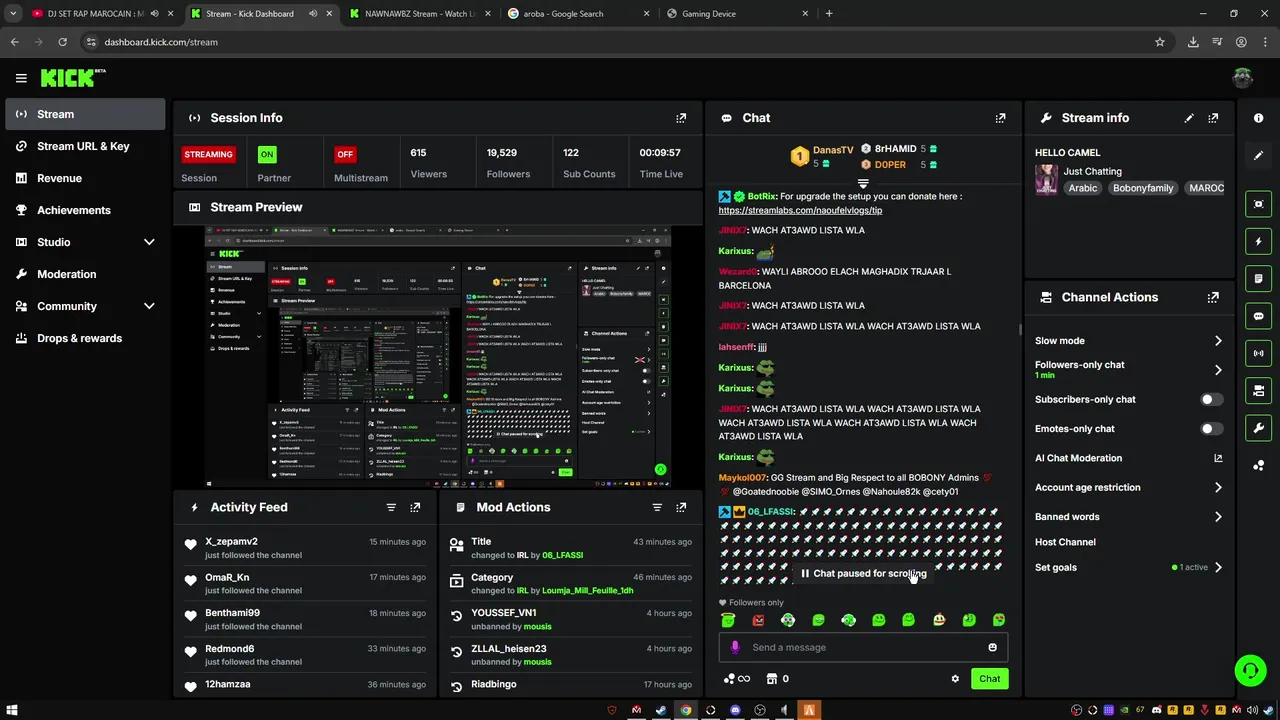Select Stream in the sidebar
The height and width of the screenshot is (720, 1280).
pos(85,114)
